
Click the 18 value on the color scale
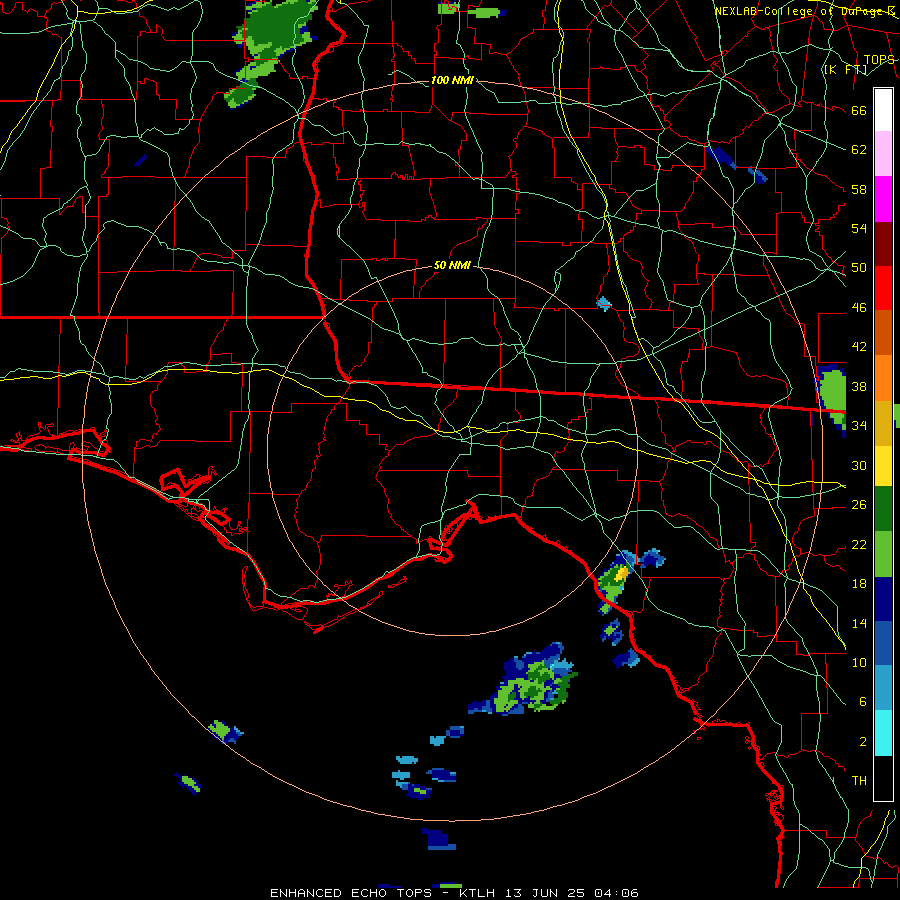(x=859, y=584)
